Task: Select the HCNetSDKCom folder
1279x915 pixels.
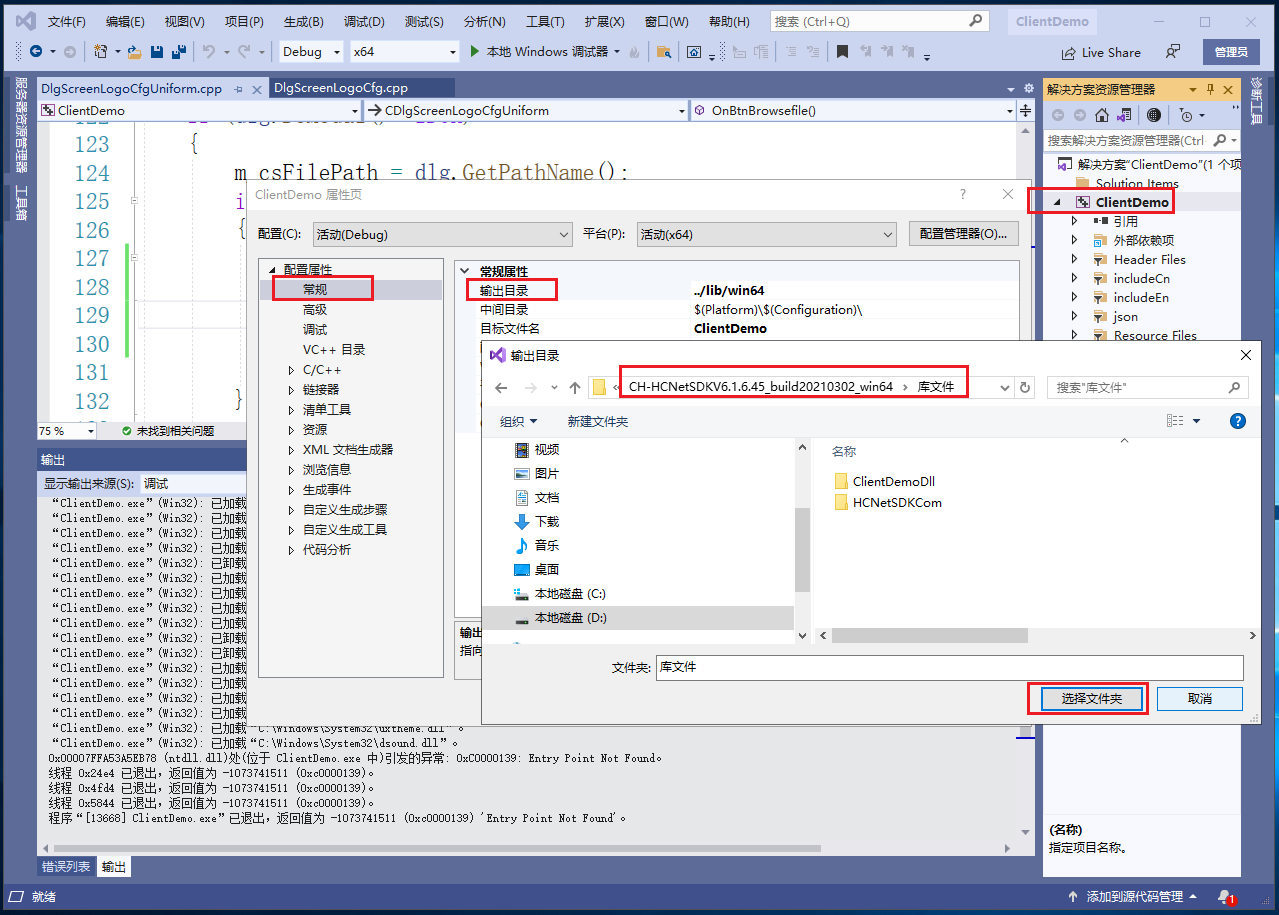Action: pyautogui.click(x=887, y=503)
